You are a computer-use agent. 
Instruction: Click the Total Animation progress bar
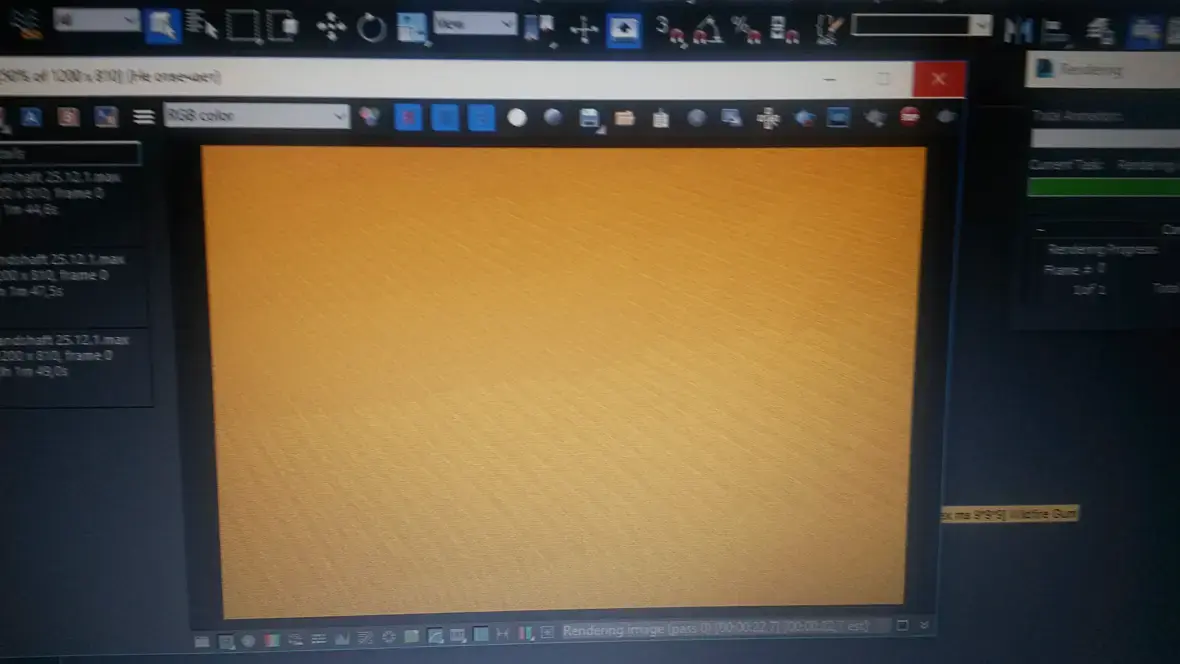point(1105,139)
